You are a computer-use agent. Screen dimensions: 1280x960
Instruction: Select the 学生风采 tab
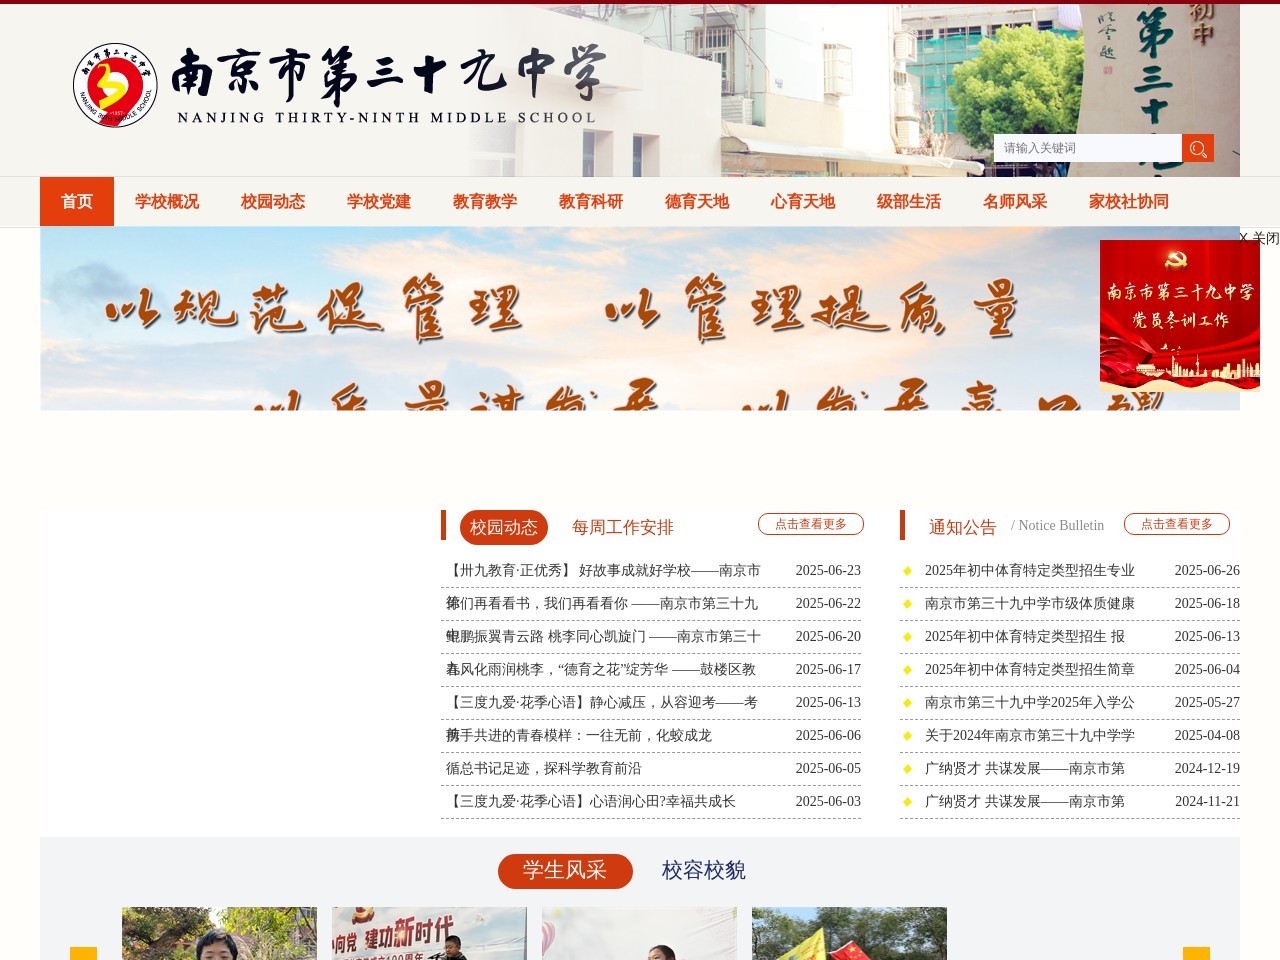(x=565, y=871)
